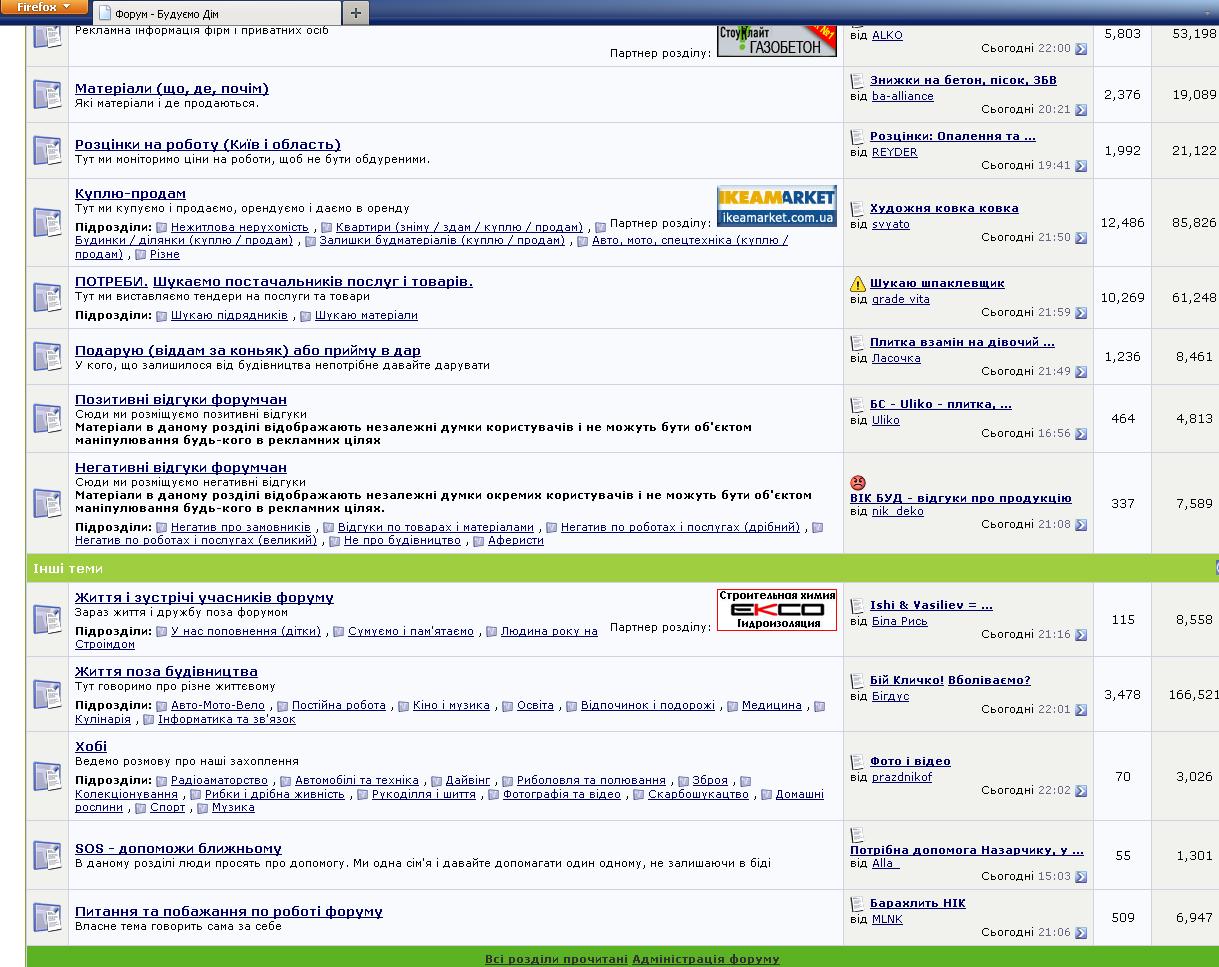The width and height of the screenshot is (1219, 967).
Task: Open subforum 'Нежитлова нерухомість'
Action: pos(240,227)
